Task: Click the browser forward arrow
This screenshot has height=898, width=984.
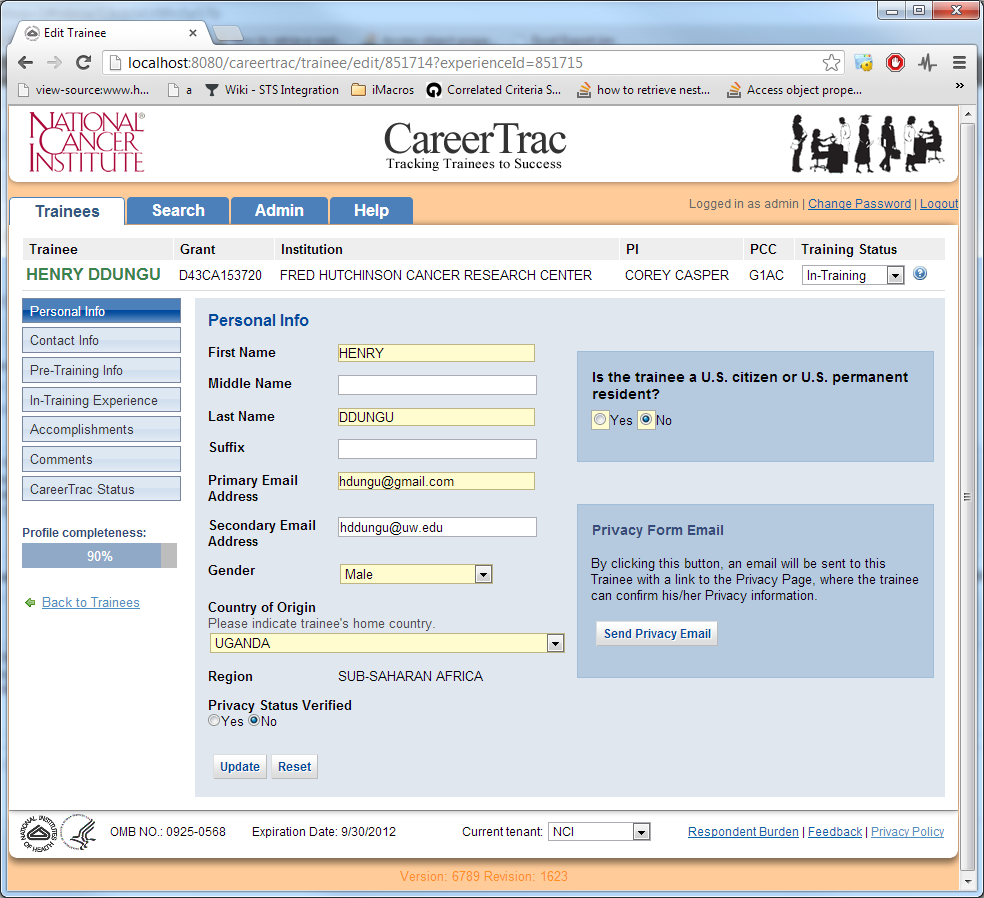Action: tap(55, 63)
